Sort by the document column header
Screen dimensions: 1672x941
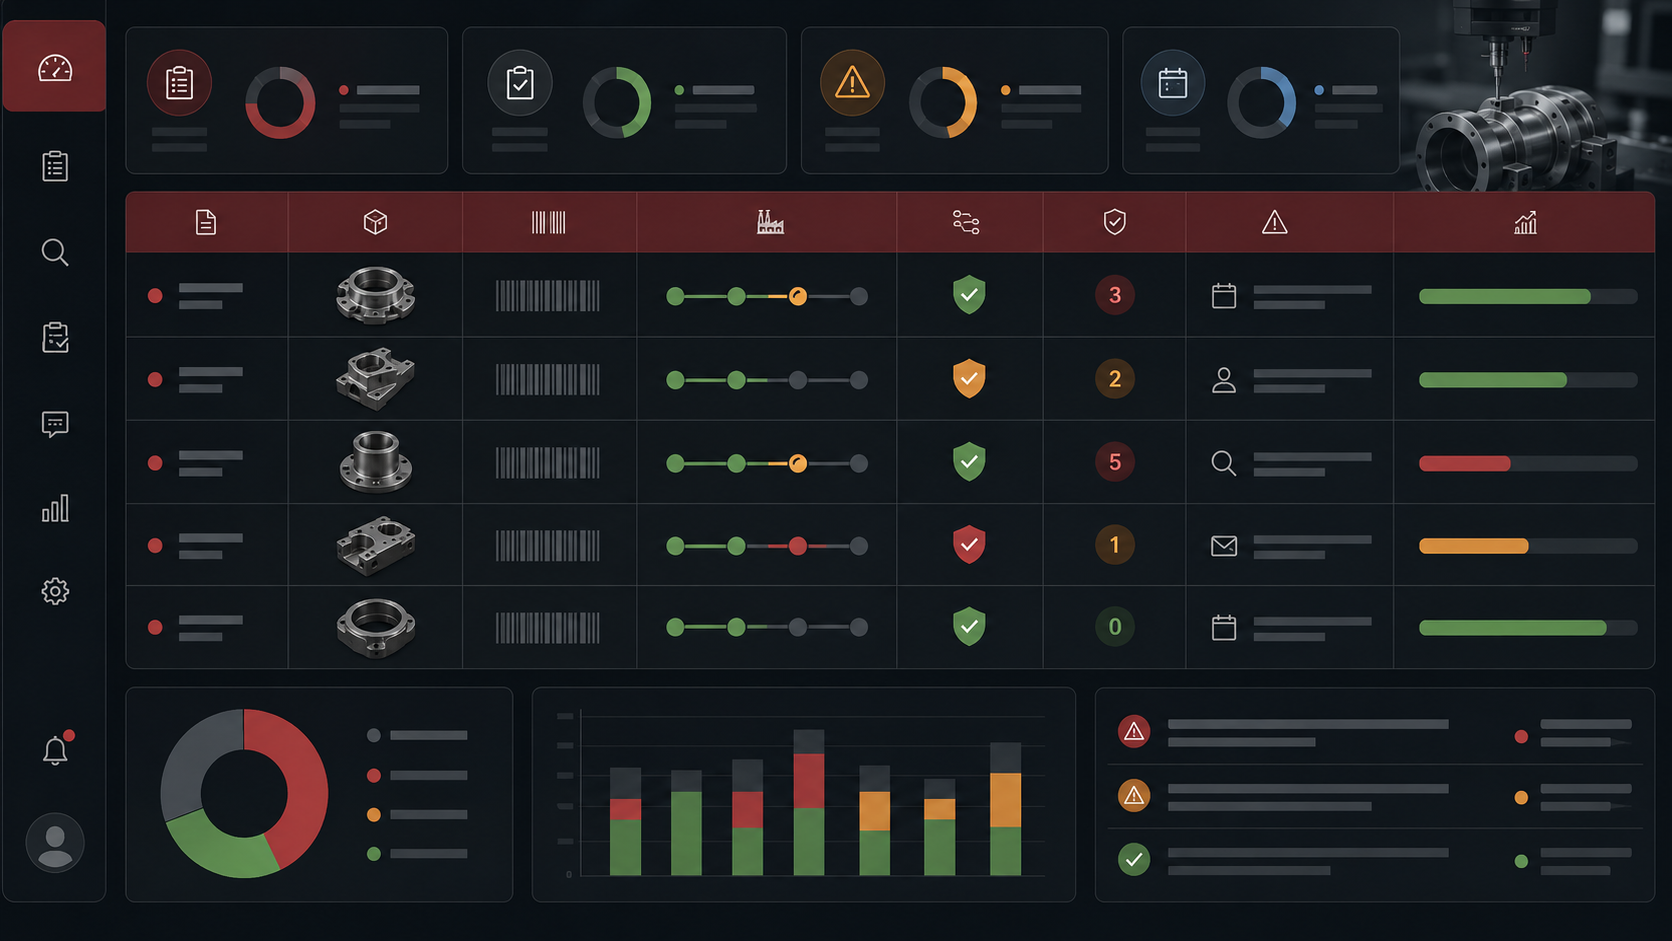click(x=206, y=222)
